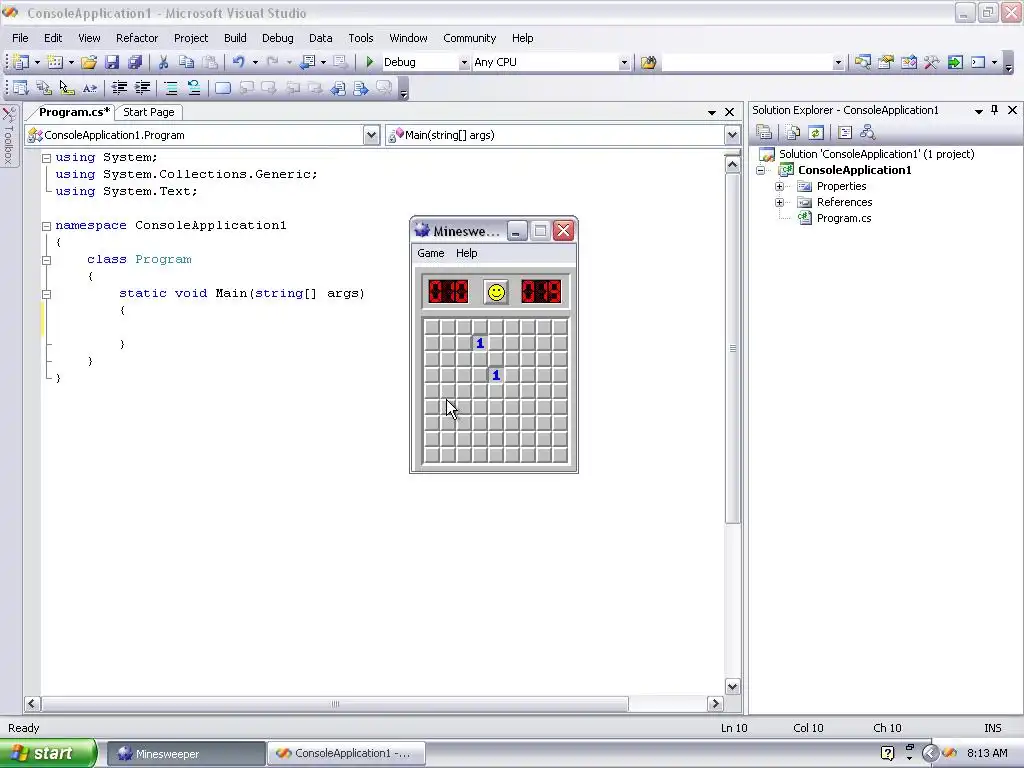Open the solution configuration Debug dropdown
This screenshot has height=768, width=1024.
point(464,62)
